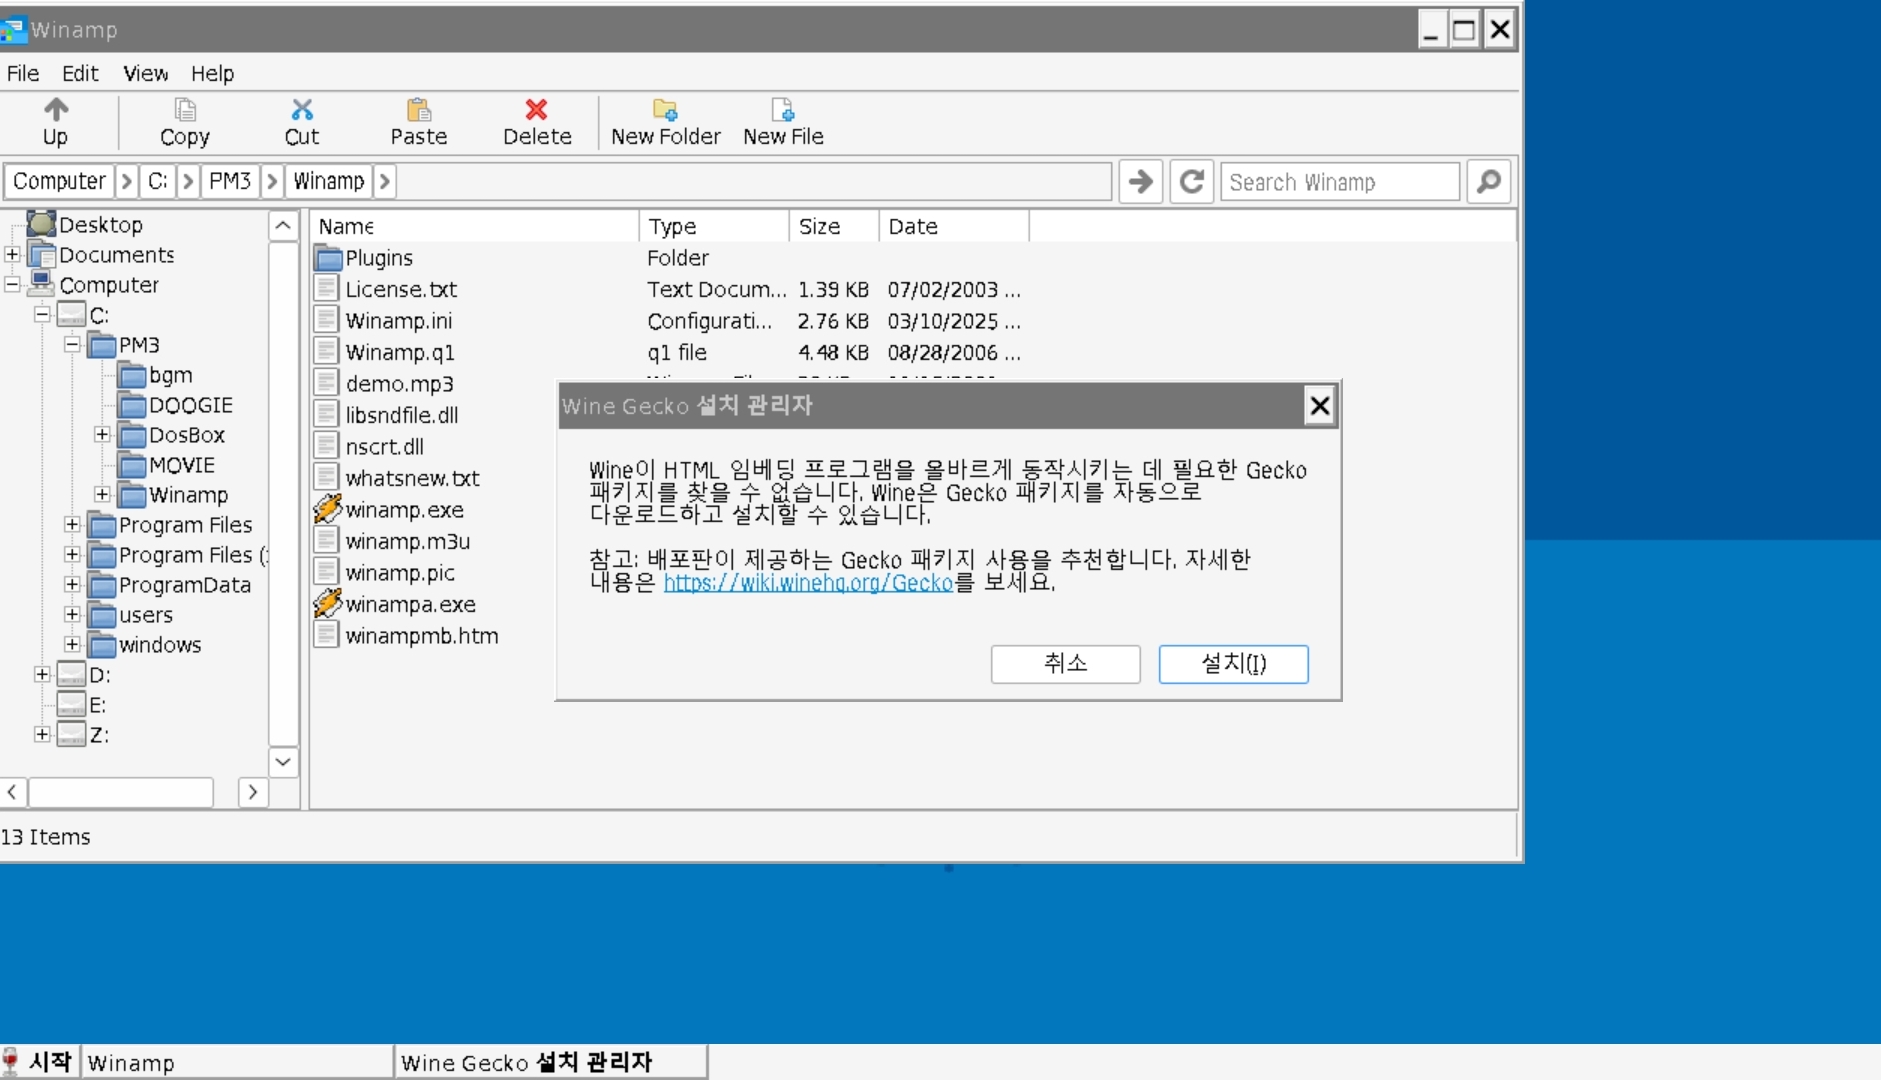
Task: Open the File menu
Action: pos(23,73)
